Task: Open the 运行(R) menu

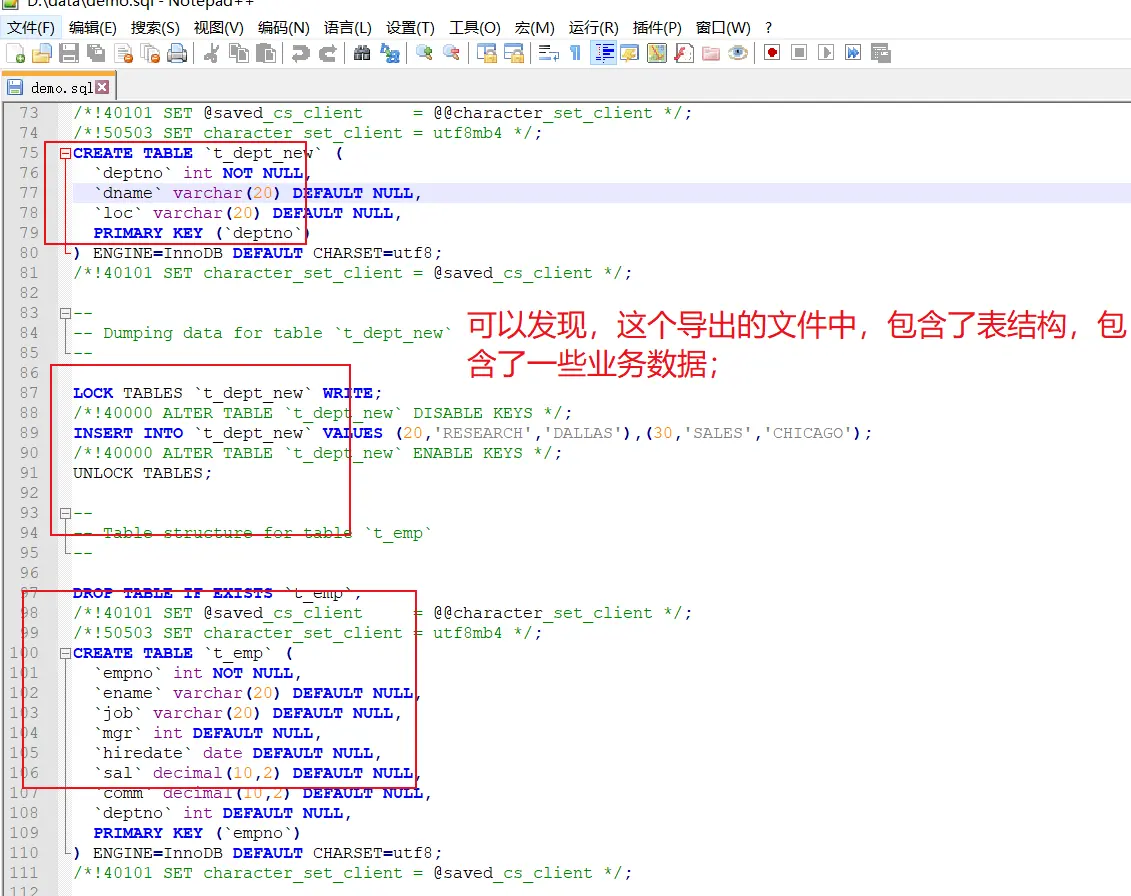Action: 593,28
